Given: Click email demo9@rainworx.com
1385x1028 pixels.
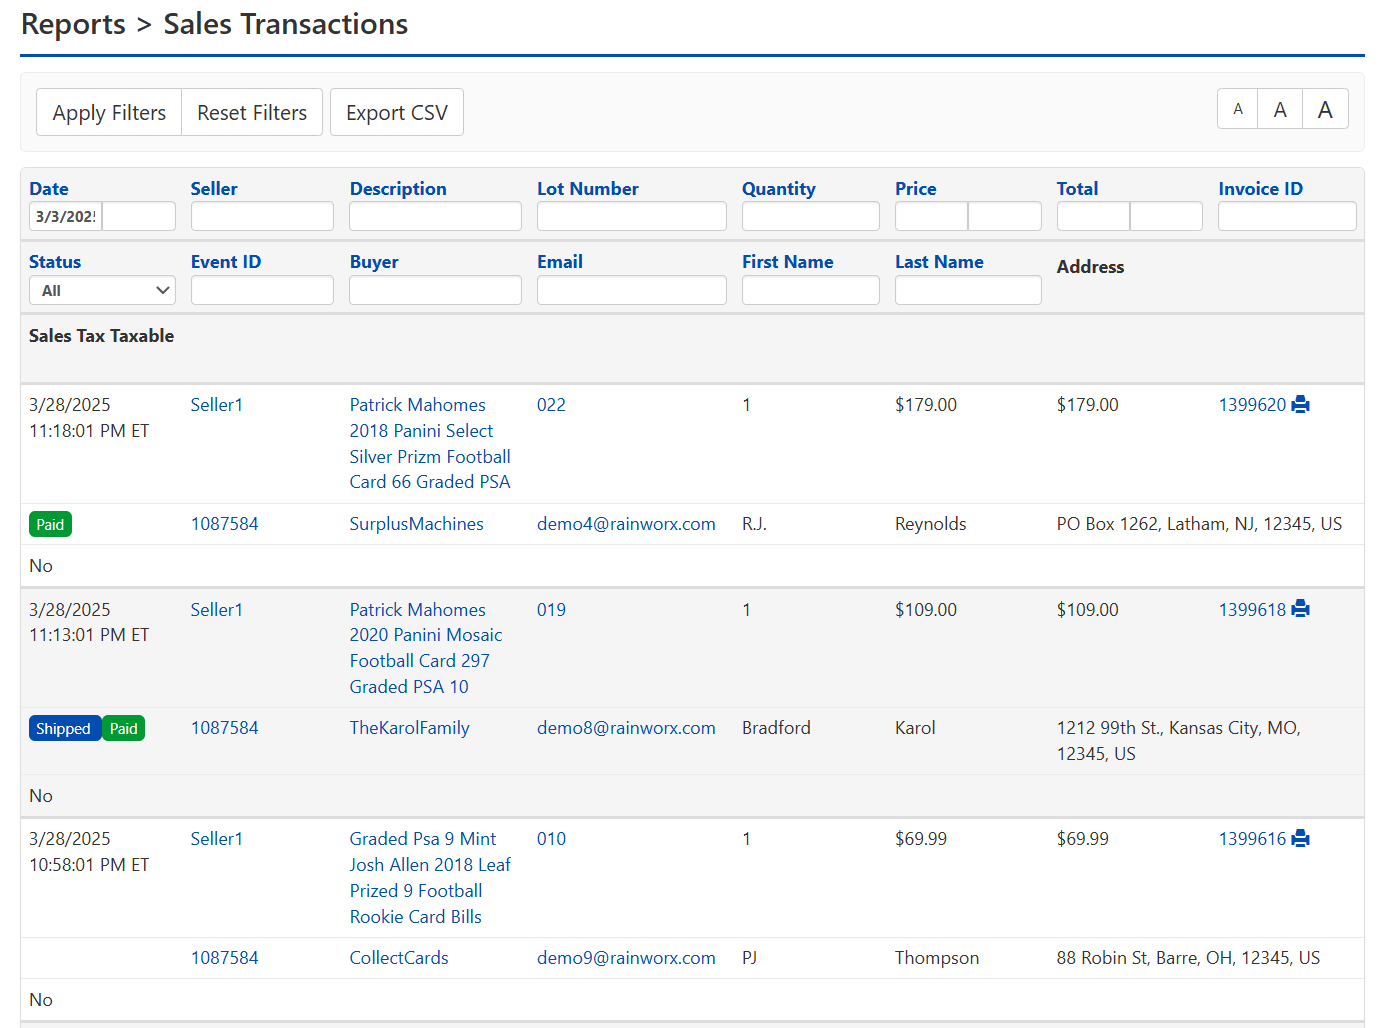Looking at the screenshot, I should point(626,958).
